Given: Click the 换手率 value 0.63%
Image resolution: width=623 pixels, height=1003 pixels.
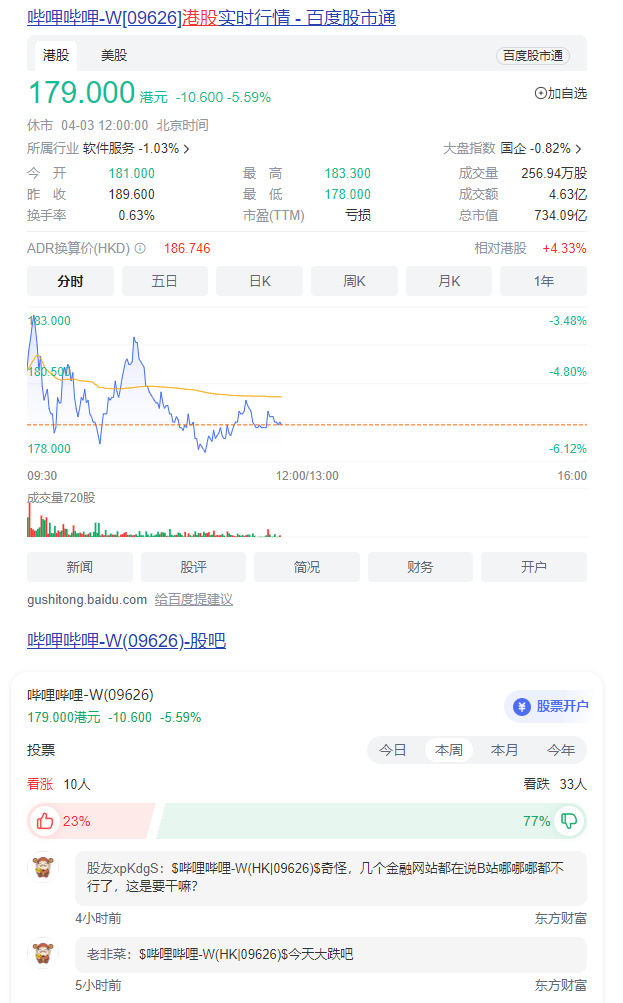Looking at the screenshot, I should click(x=136, y=216).
